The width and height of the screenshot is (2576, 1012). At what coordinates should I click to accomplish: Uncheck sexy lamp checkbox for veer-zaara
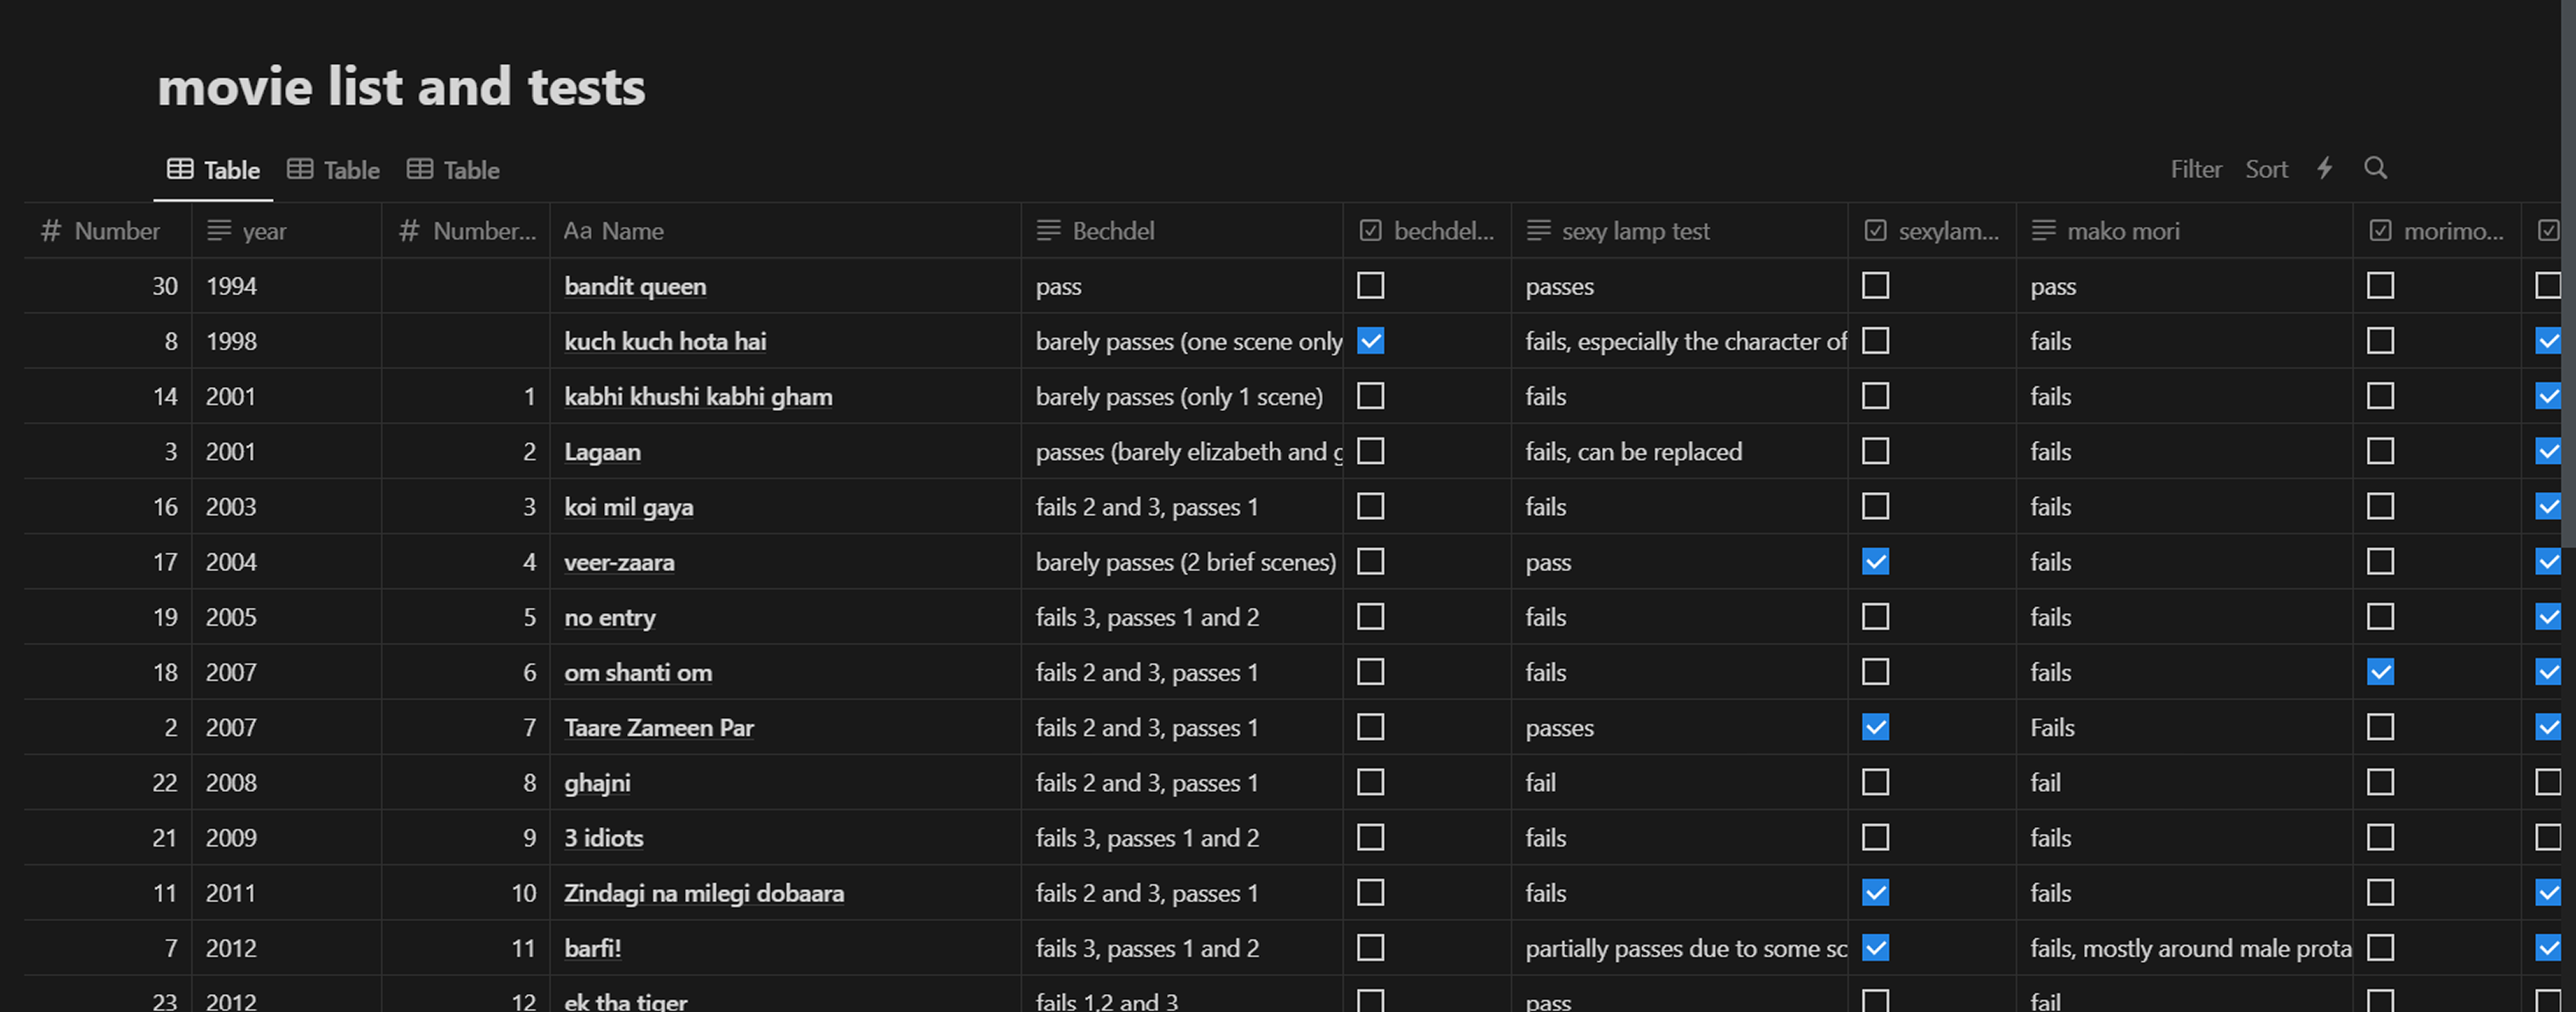pos(1875,562)
